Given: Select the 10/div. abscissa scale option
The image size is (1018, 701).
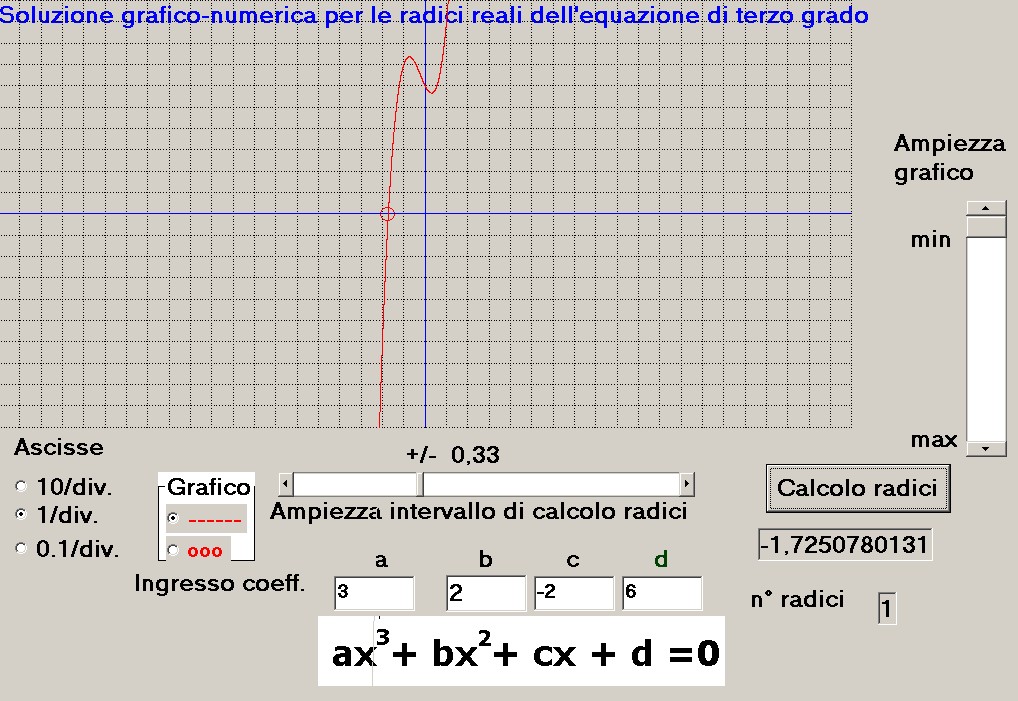Looking at the screenshot, I should 22,487.
